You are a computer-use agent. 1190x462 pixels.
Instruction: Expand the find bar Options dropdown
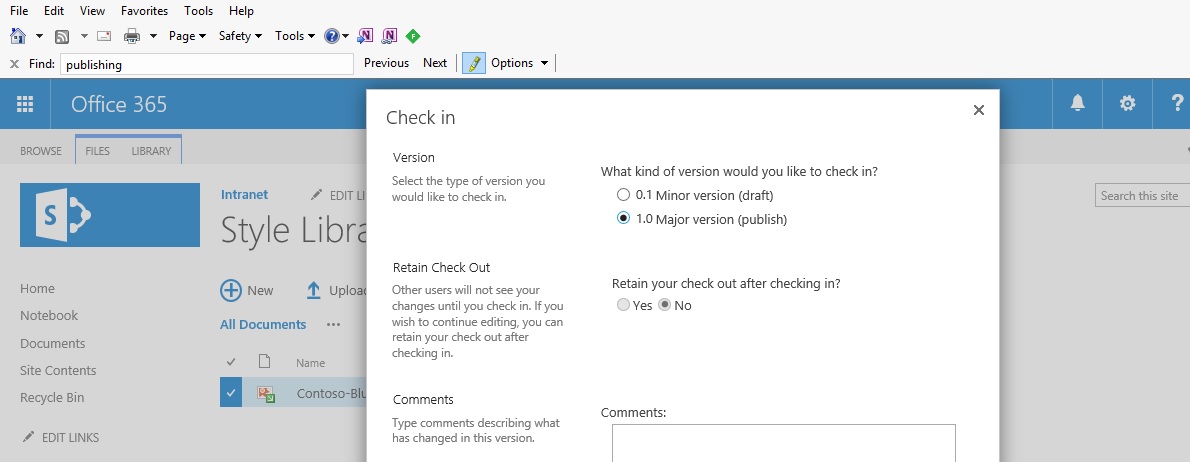pyautogui.click(x=519, y=63)
